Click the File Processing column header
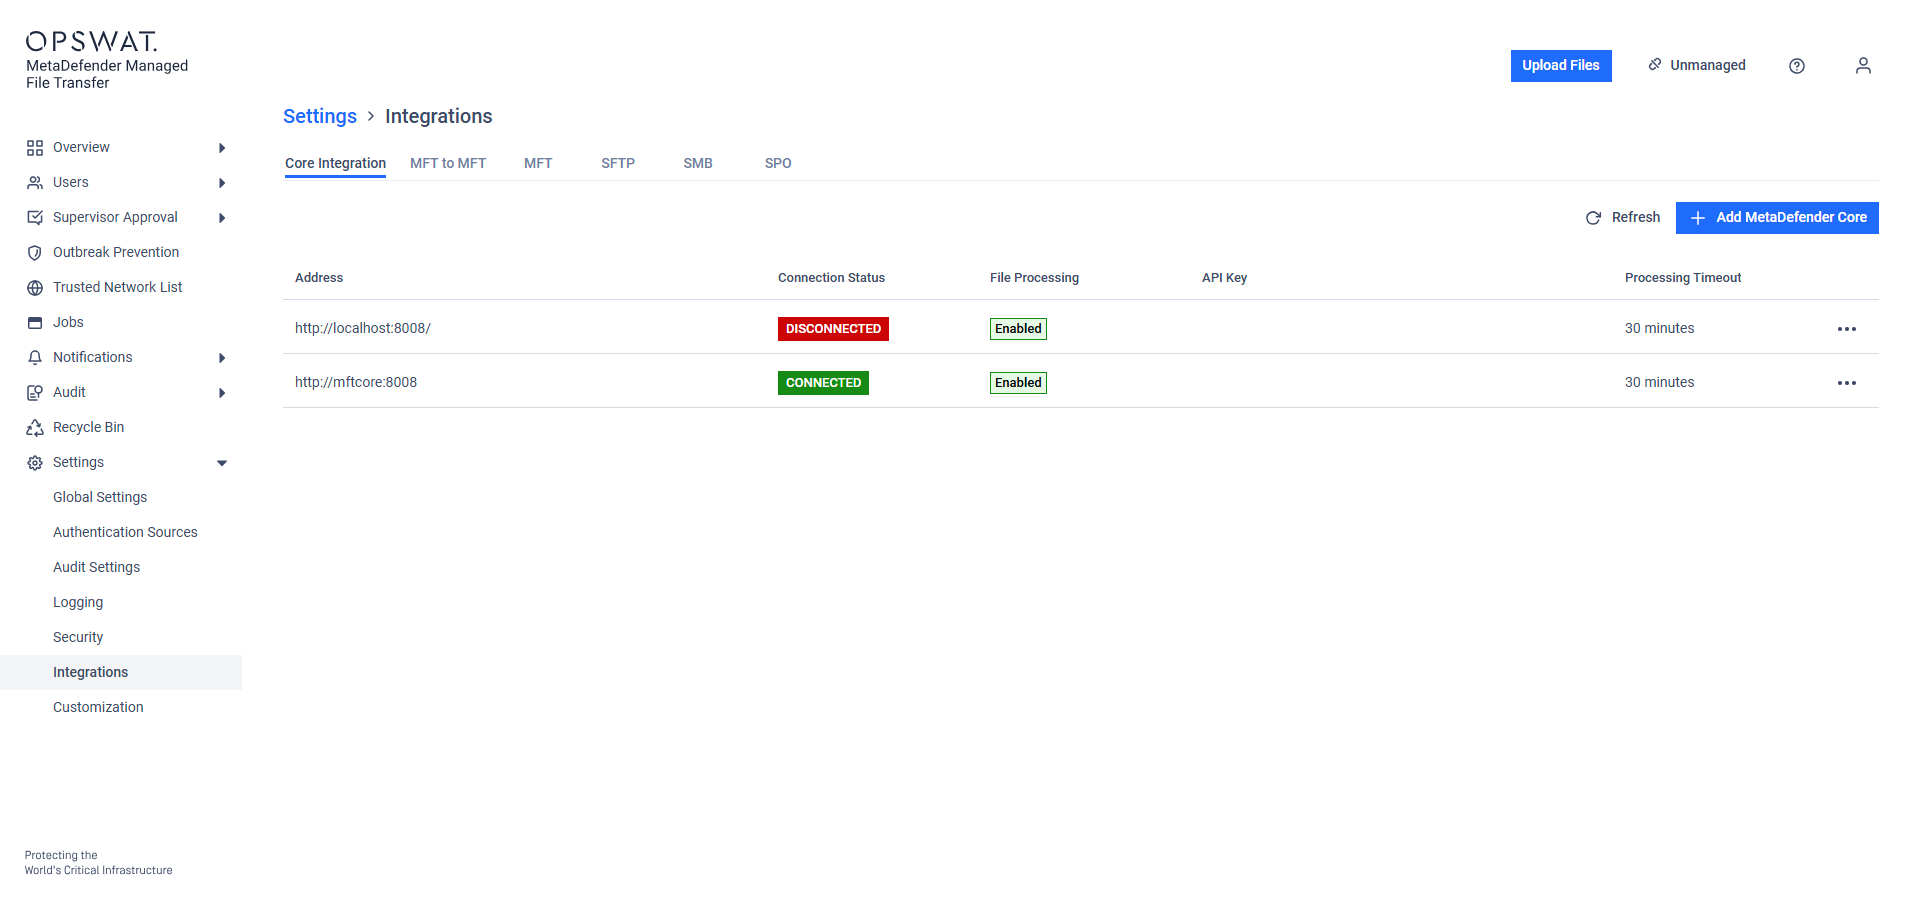This screenshot has width=1920, height=911. 1034,278
